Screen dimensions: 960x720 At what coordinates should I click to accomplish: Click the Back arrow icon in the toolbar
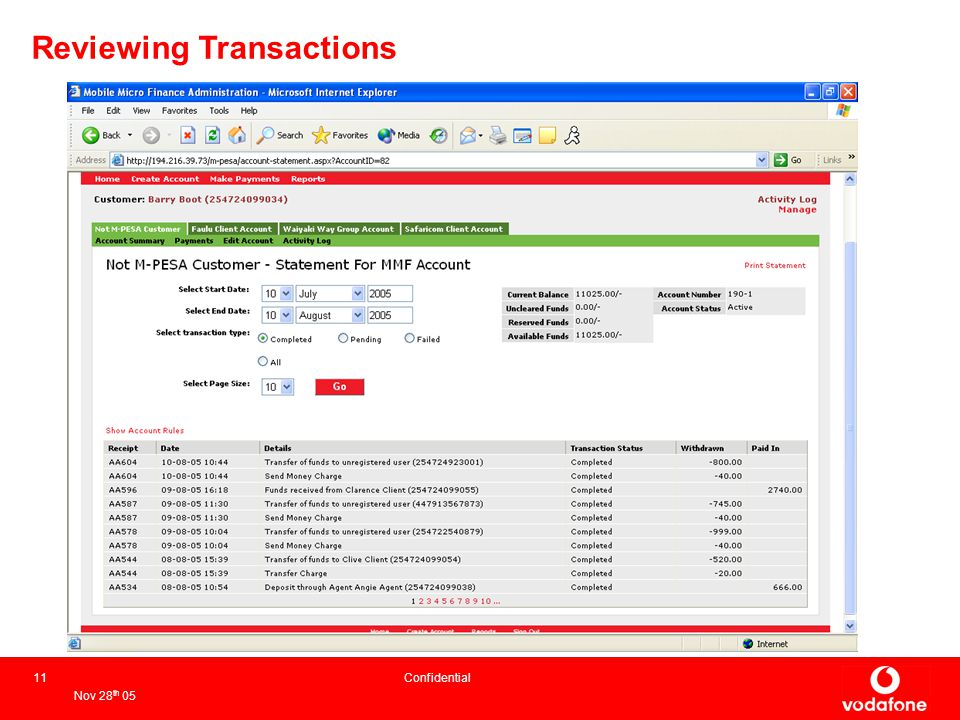coord(91,135)
